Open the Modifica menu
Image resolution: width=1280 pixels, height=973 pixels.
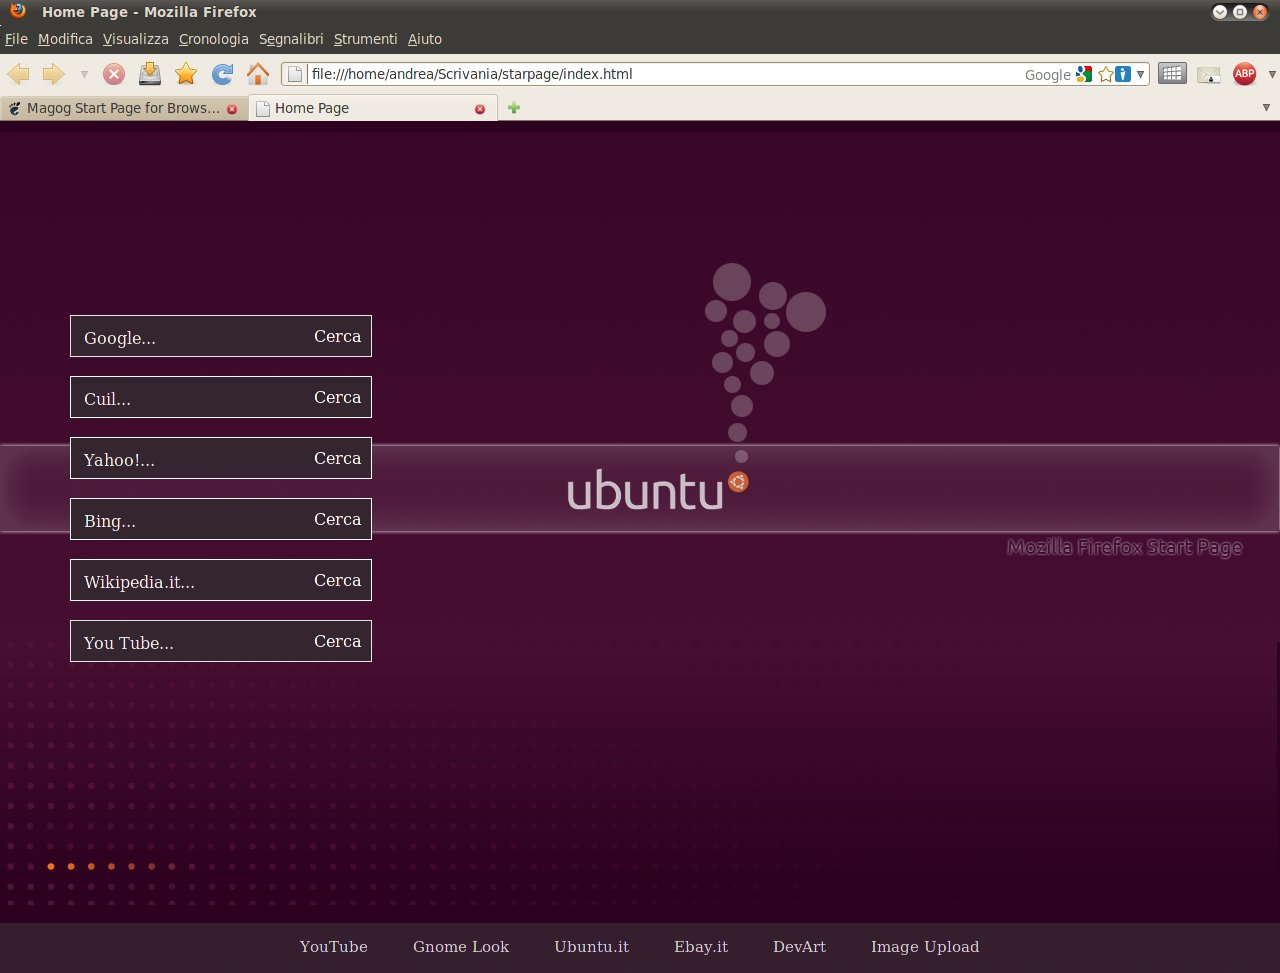click(65, 39)
